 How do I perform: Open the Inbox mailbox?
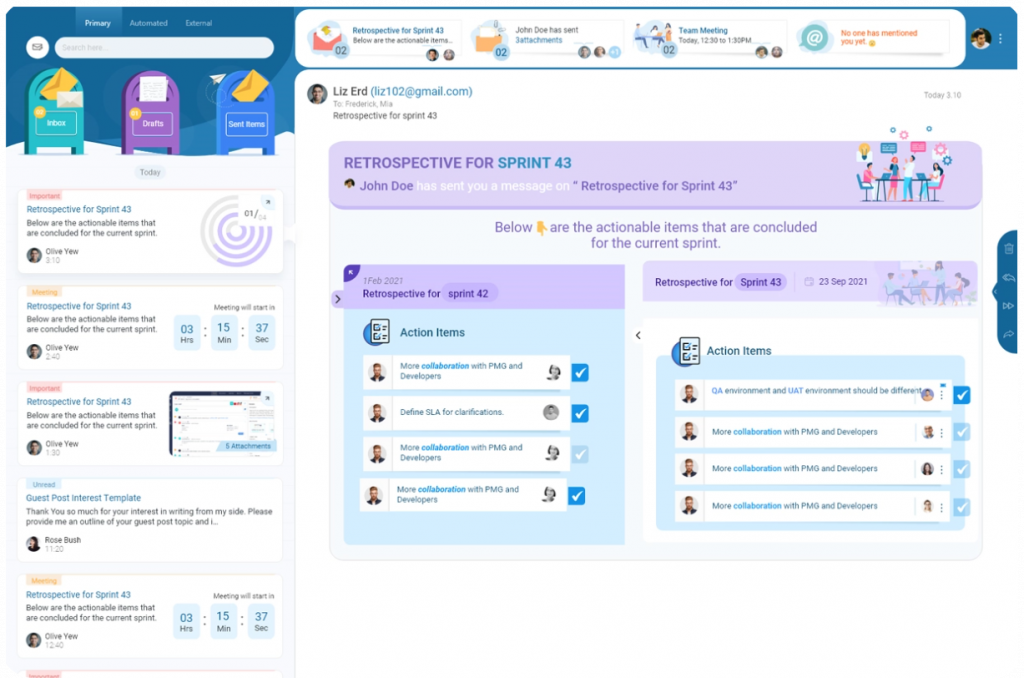(x=56, y=112)
